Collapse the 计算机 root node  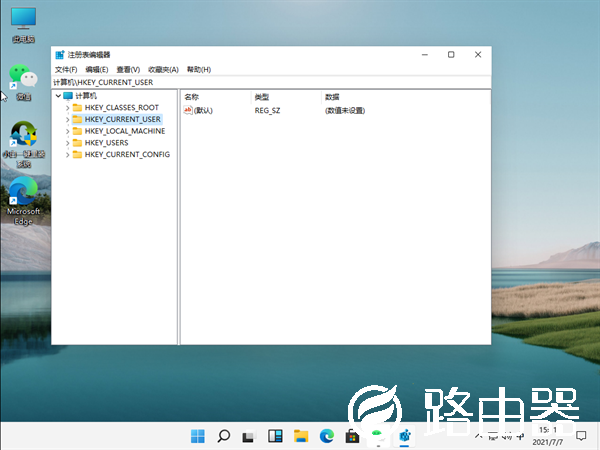click(x=58, y=96)
